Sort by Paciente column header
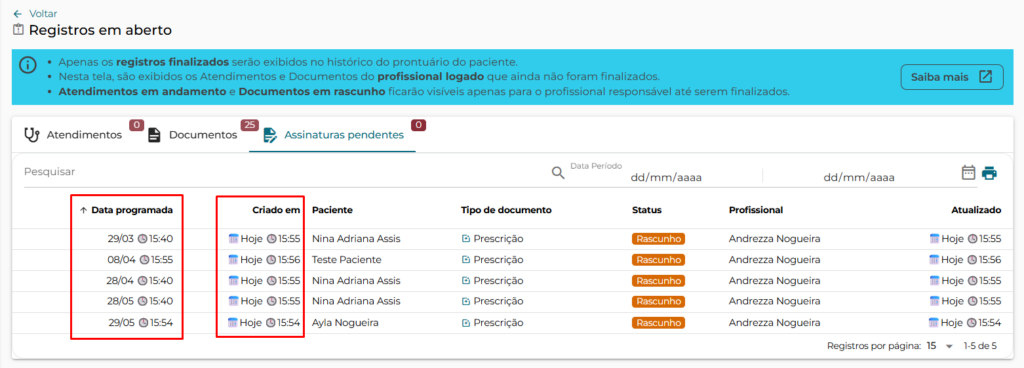This screenshot has width=1024, height=368. [x=332, y=210]
